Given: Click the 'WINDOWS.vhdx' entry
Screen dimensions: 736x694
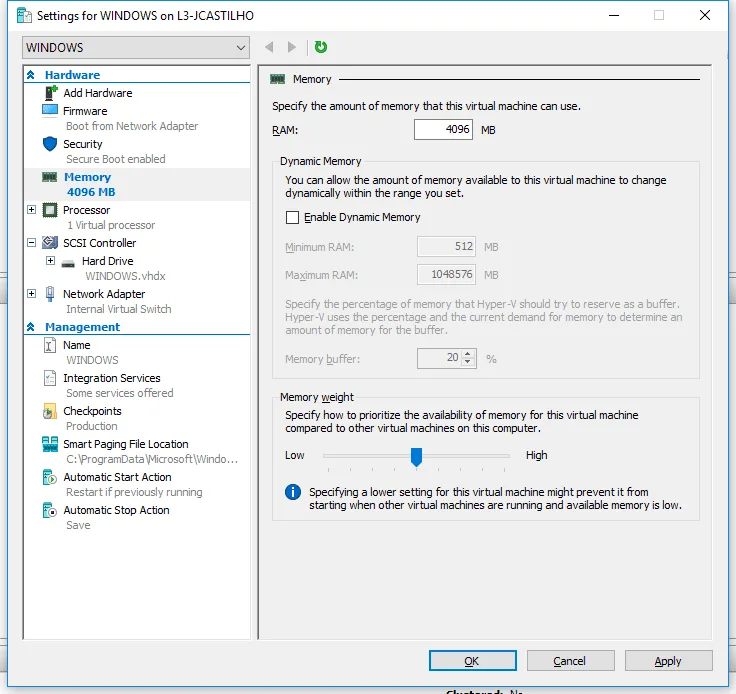Looking at the screenshot, I should click(x=125, y=276).
